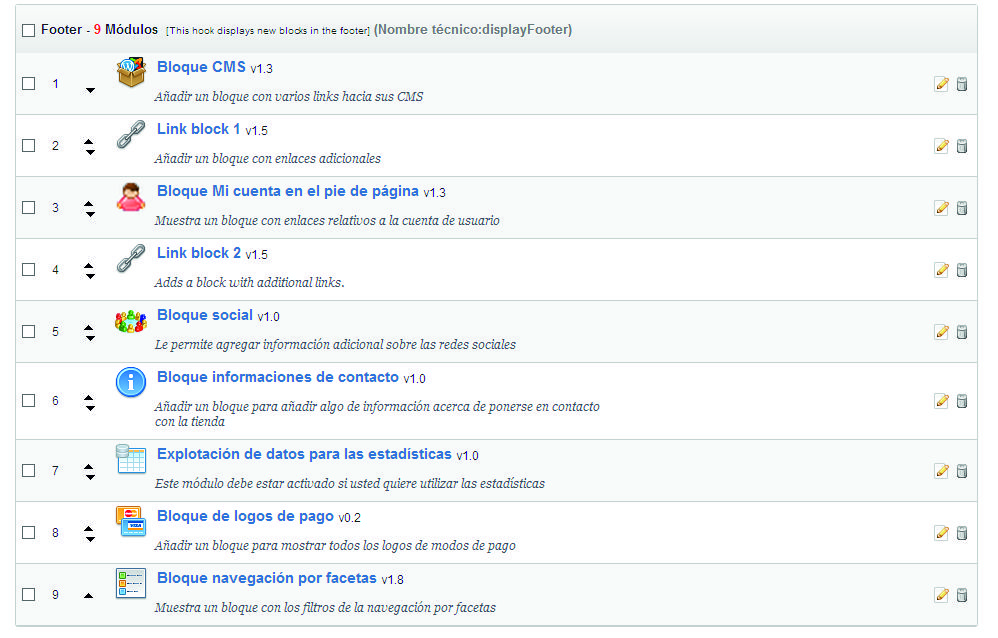Click 'Añadir un bloque con enlaces adicionales' description
Screen dimensions: 998x638
point(268,159)
